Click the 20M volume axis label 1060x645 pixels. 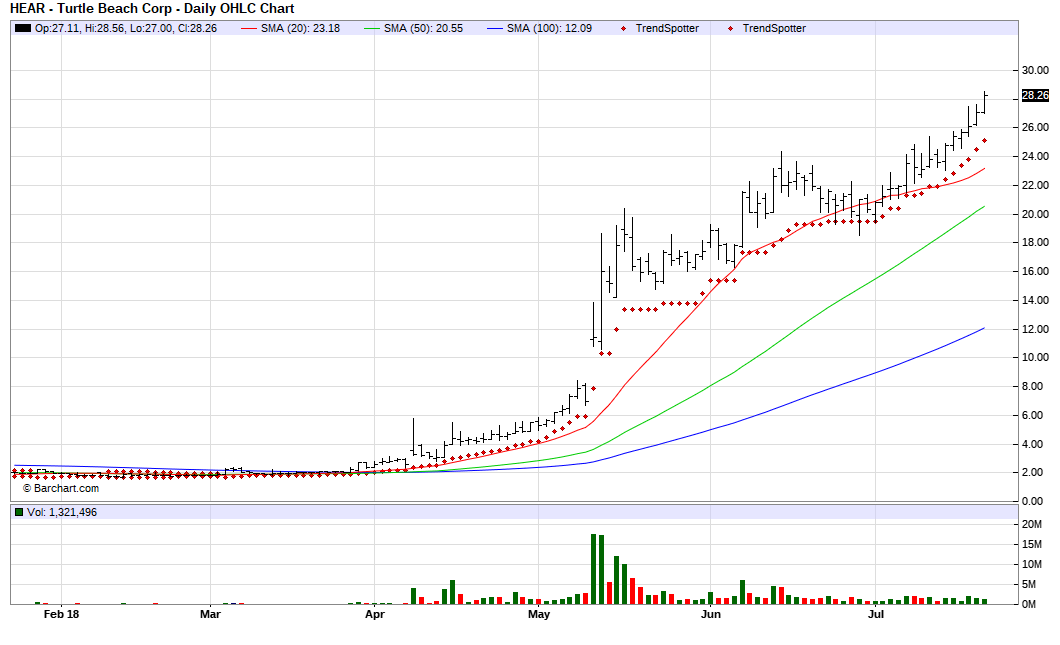point(1032,525)
